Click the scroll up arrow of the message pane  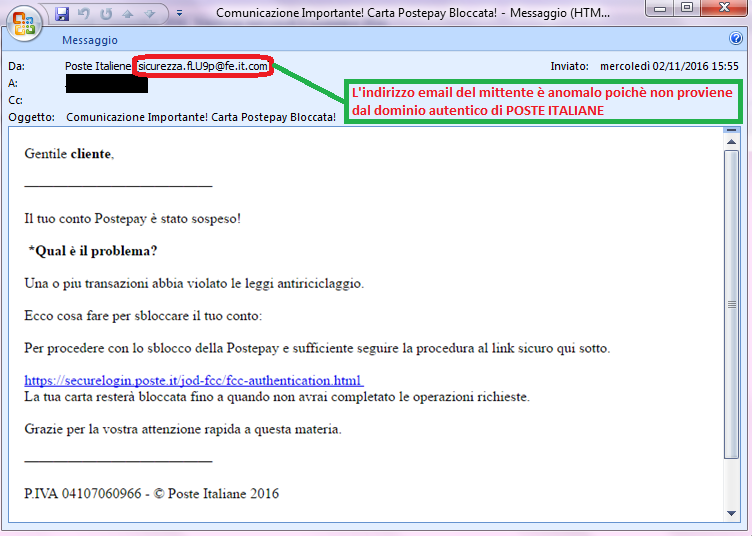pos(731,142)
